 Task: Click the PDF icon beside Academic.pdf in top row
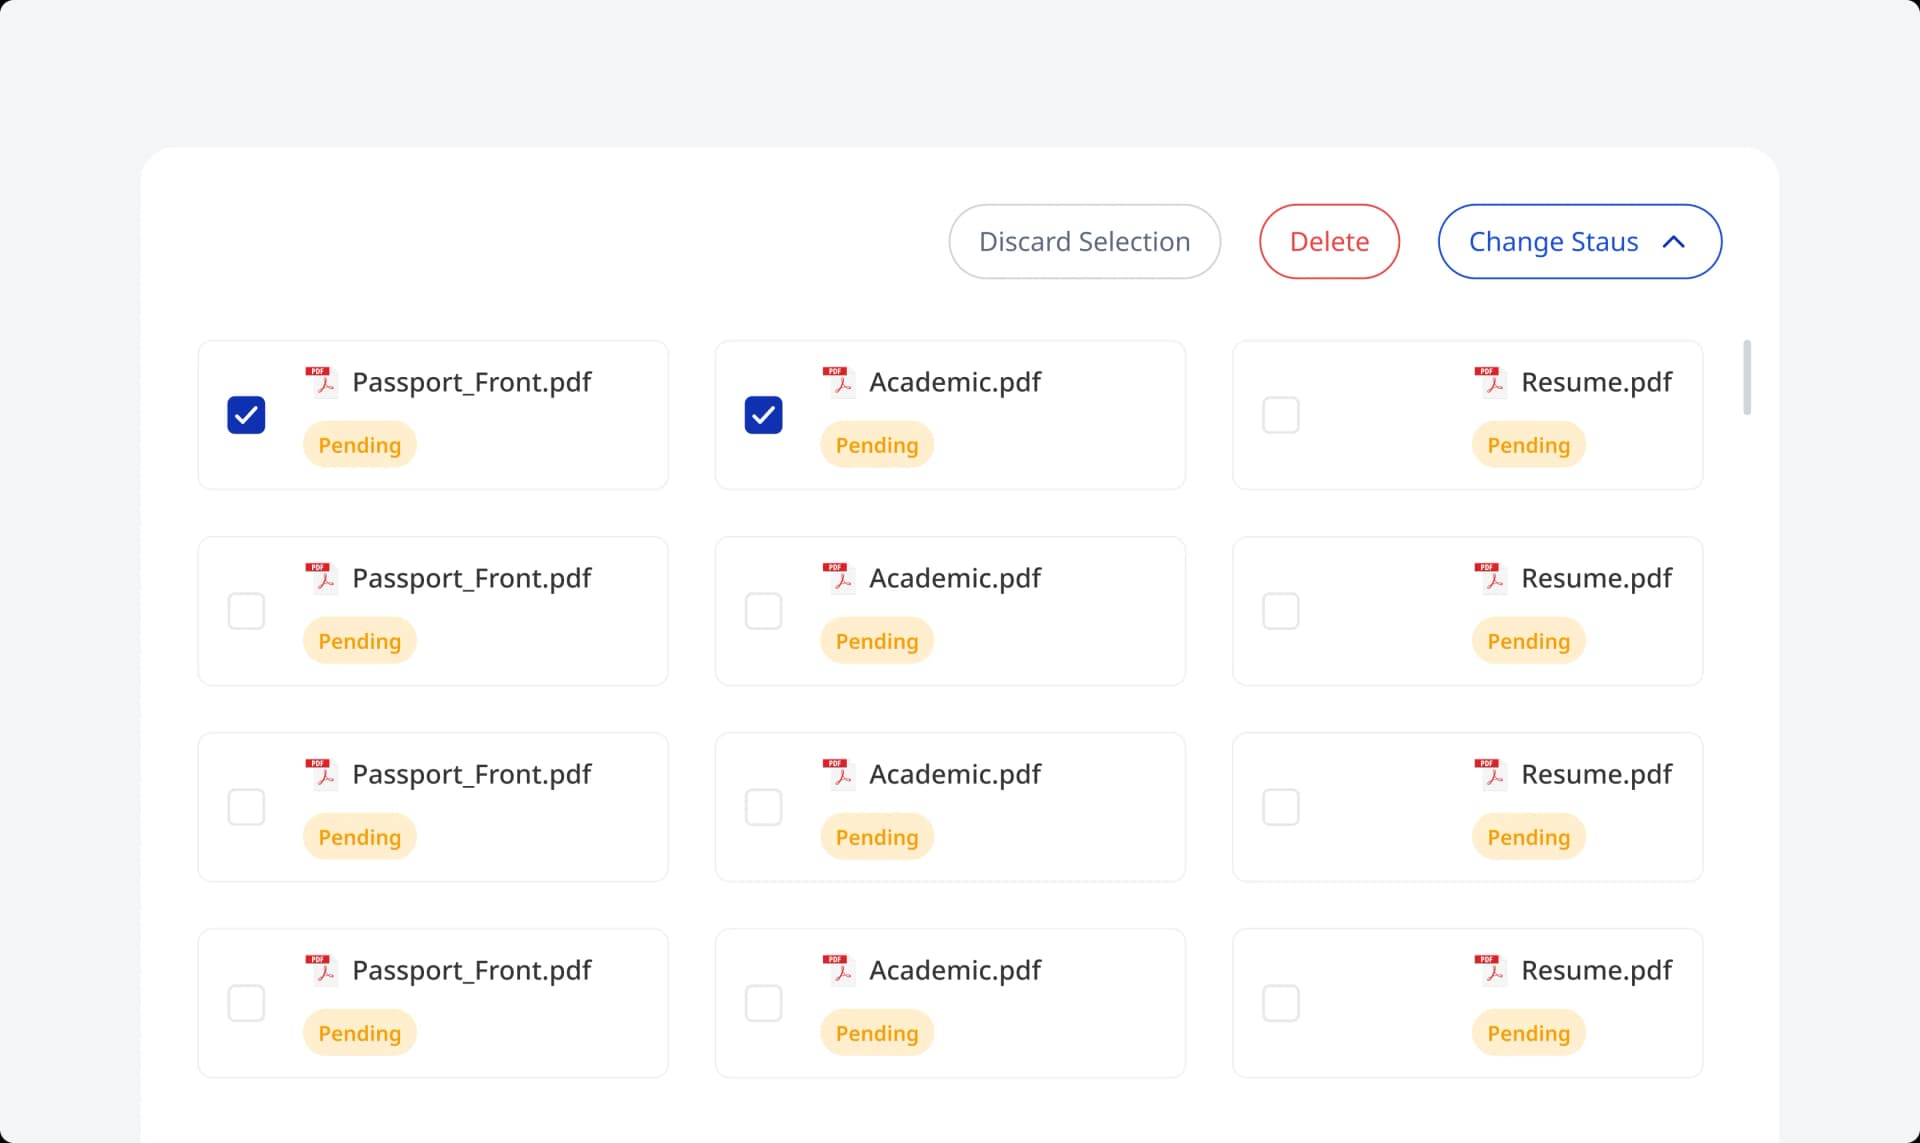[x=839, y=381]
